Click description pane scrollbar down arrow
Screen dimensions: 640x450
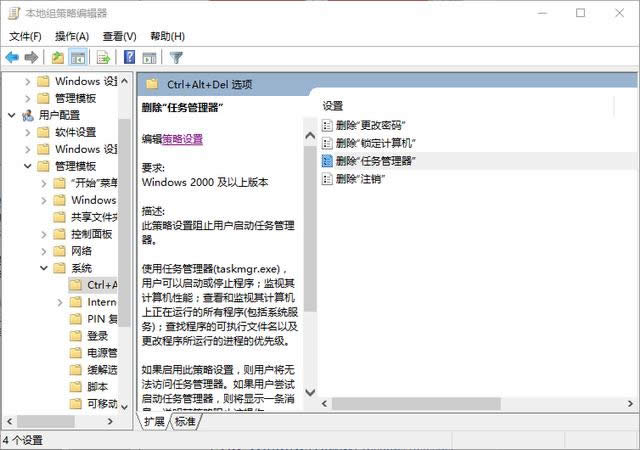310,393
